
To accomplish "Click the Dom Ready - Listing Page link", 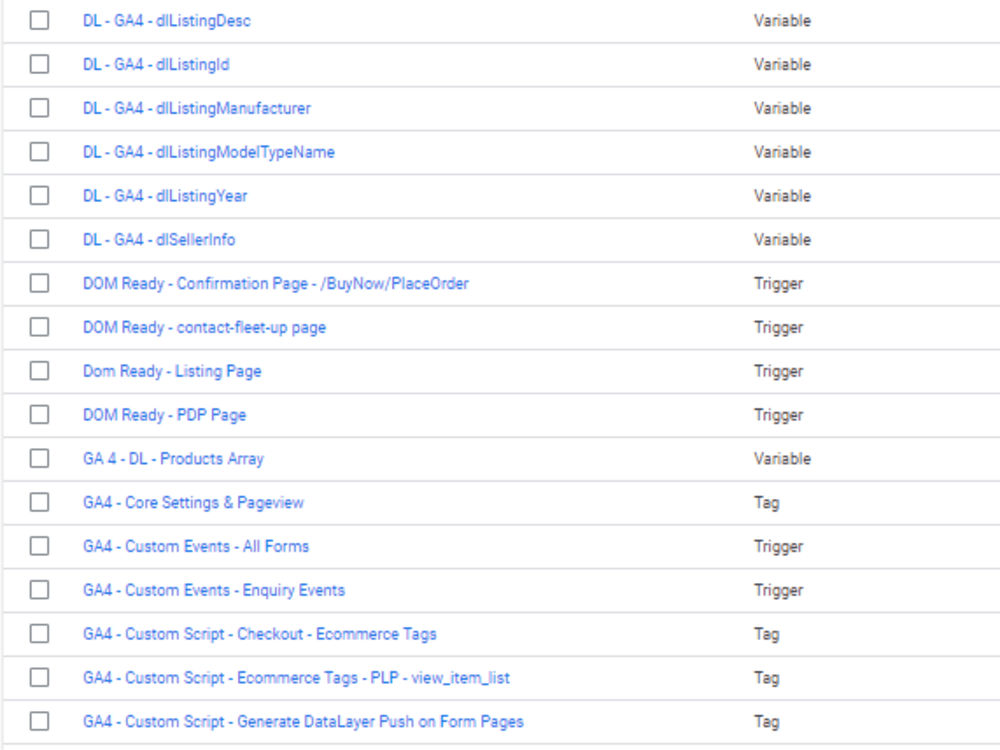I will 172,371.
